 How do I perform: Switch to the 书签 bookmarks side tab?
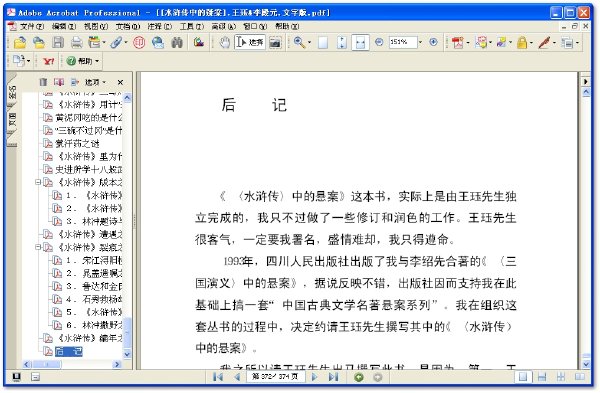click(12, 93)
